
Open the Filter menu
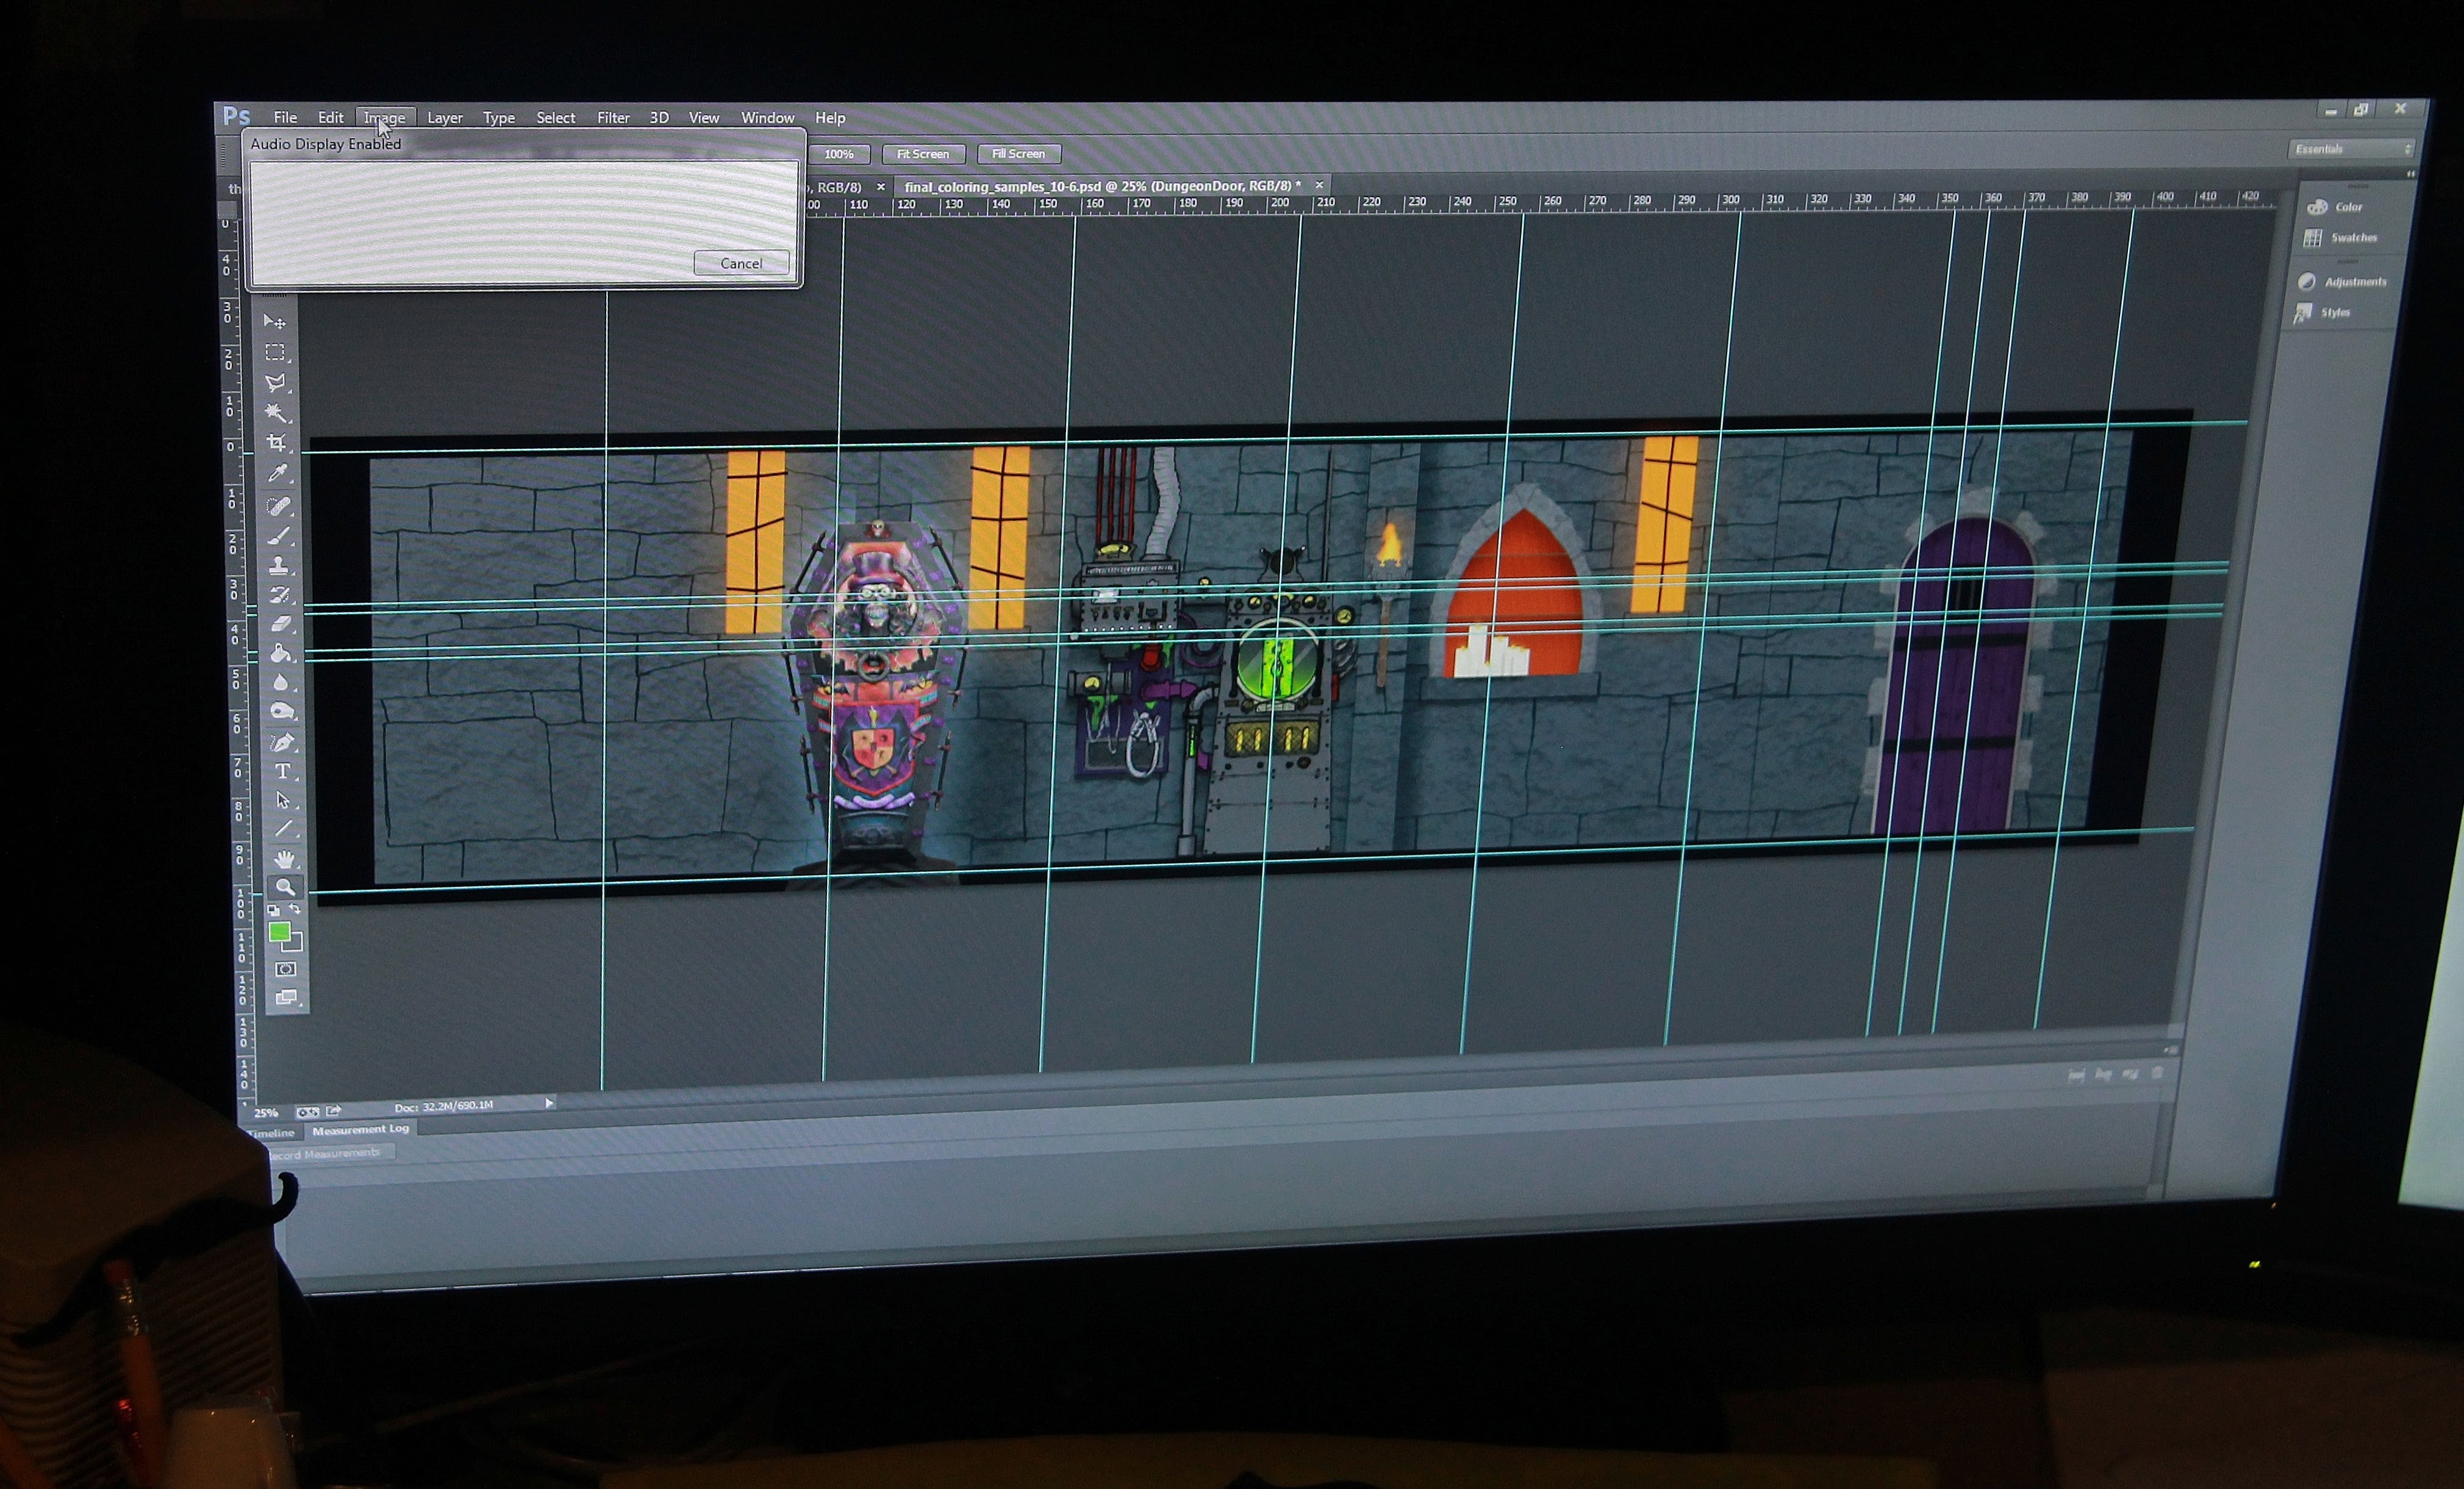(x=613, y=118)
